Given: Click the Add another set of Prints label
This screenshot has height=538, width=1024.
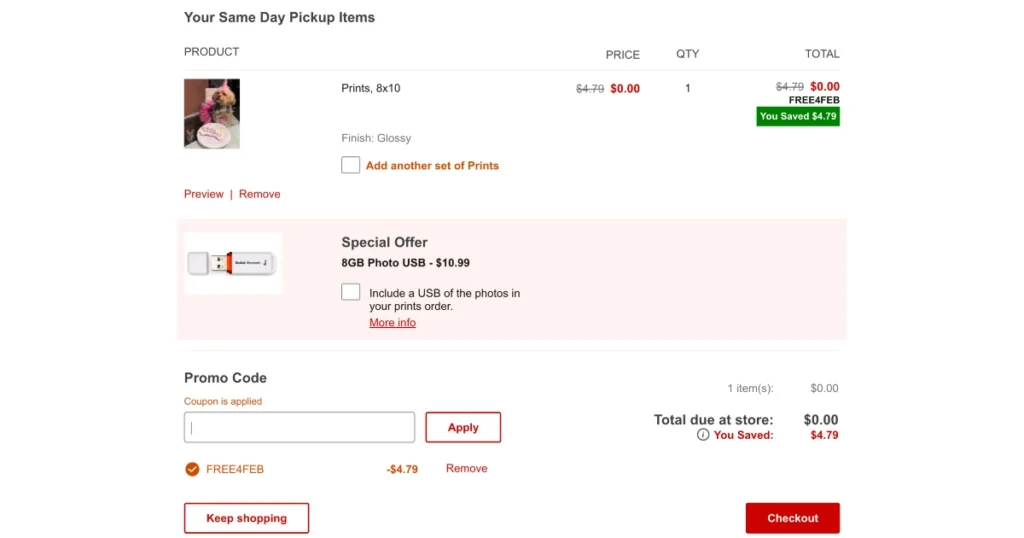Looking at the screenshot, I should click(x=432, y=166).
